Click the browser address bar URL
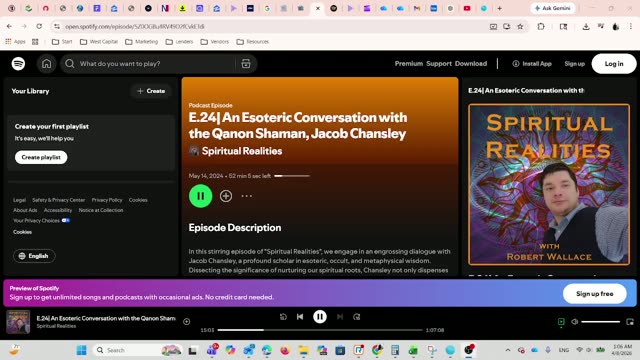 coord(135,27)
